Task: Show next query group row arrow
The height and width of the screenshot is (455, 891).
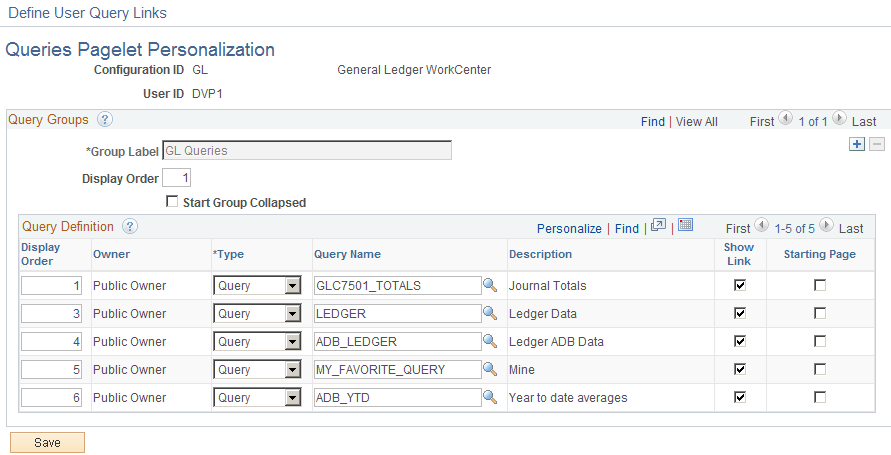Action: point(839,118)
